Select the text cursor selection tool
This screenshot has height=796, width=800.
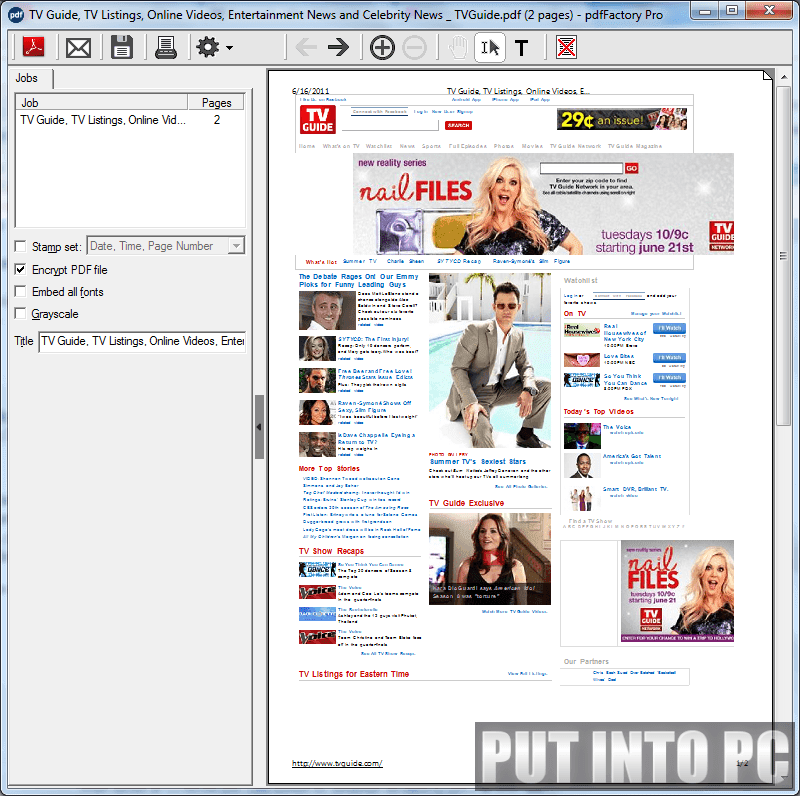[490, 47]
